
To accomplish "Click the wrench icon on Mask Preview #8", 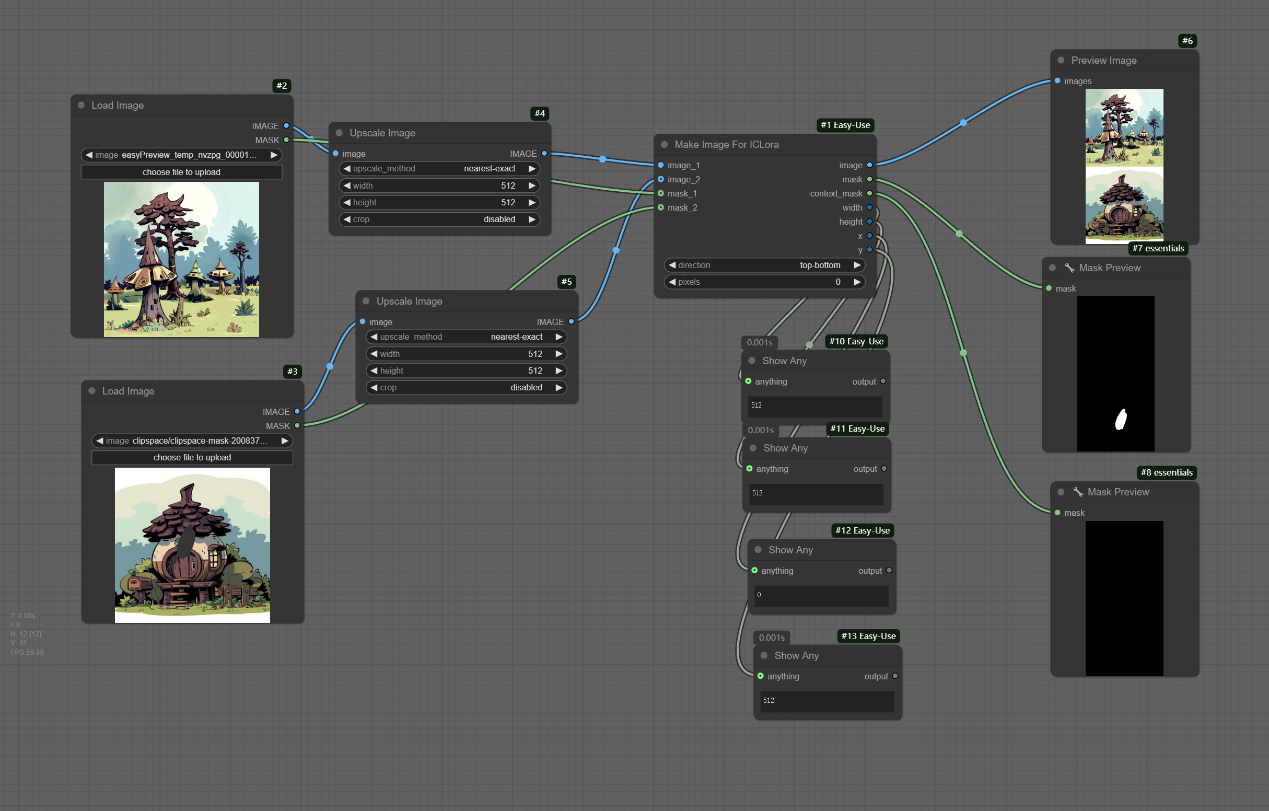I will 1077,492.
